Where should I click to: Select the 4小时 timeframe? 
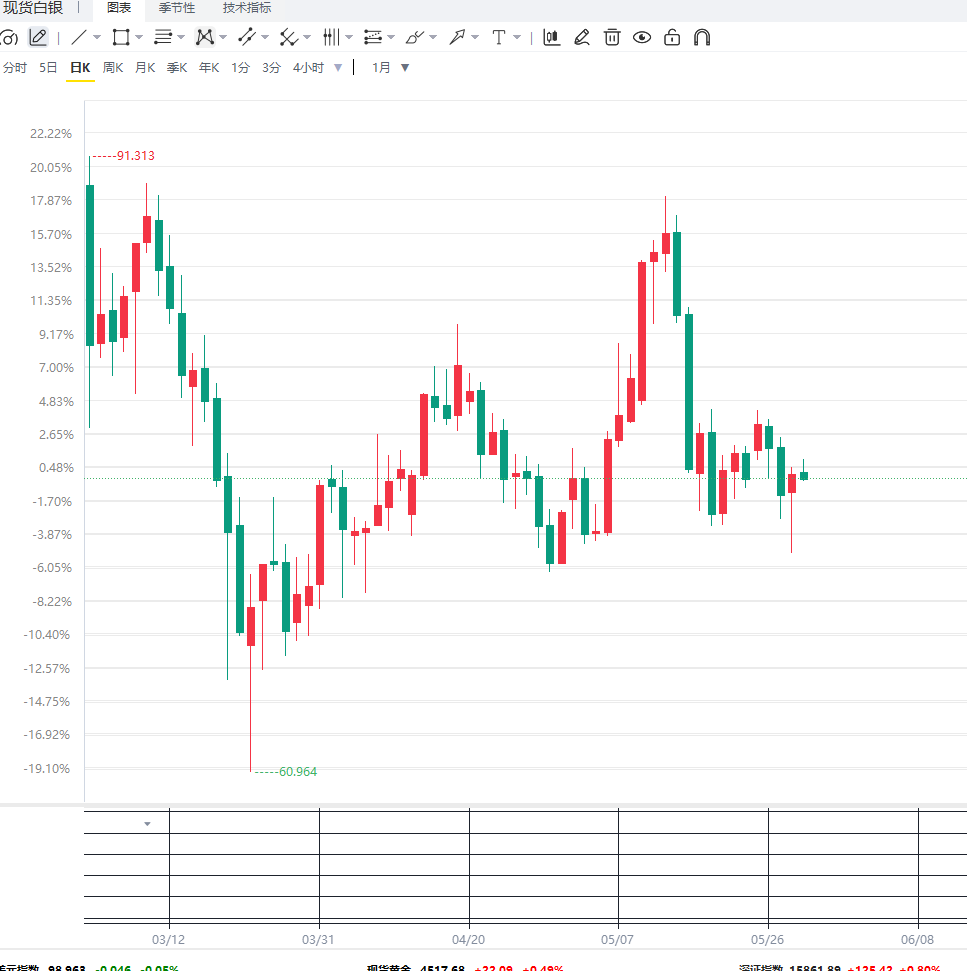coord(308,67)
